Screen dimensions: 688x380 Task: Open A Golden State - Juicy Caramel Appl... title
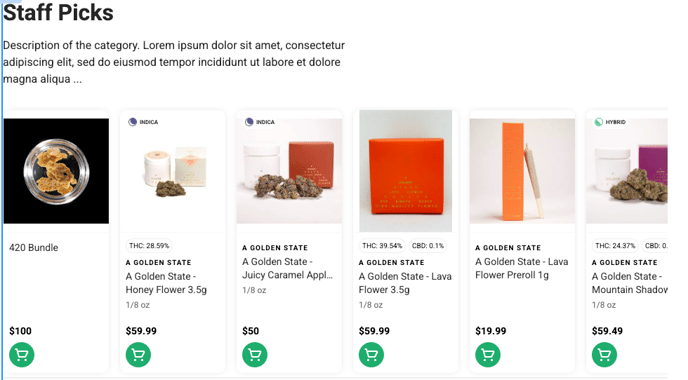tap(287, 268)
